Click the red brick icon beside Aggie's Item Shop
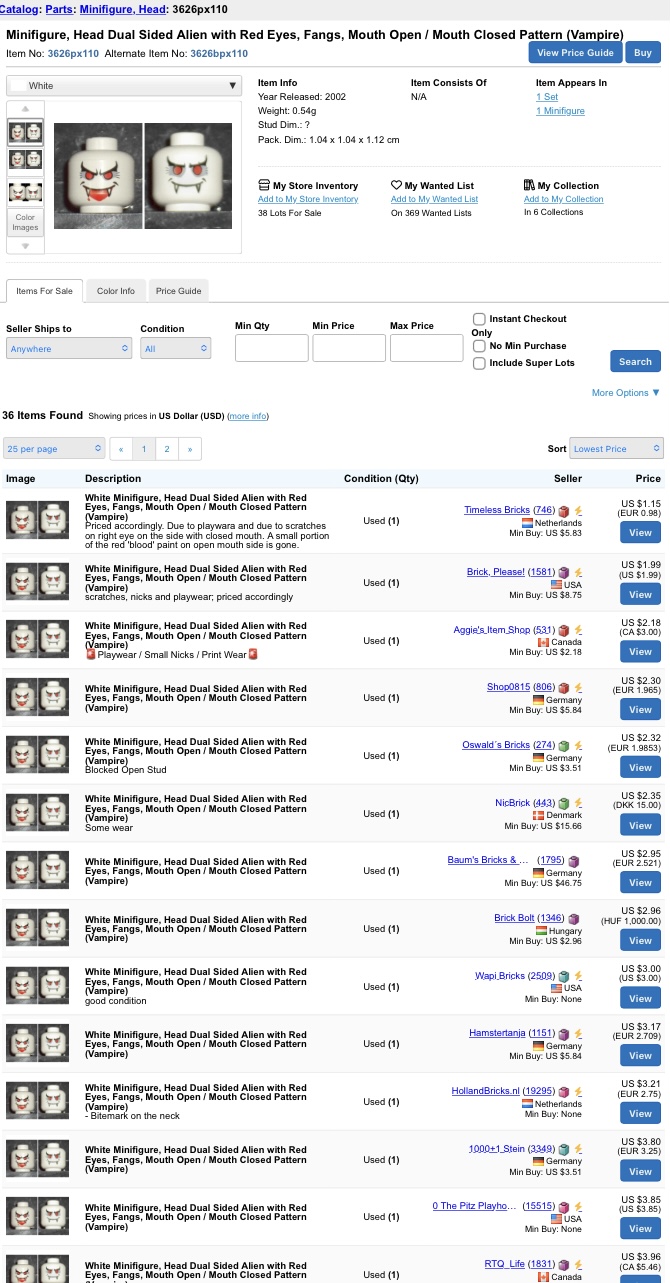The width and height of the screenshot is (670, 1283). pyautogui.click(x=564, y=631)
